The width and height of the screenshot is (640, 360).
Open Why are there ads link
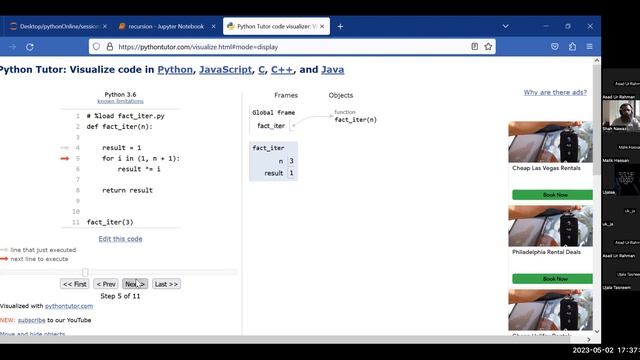tap(555, 92)
